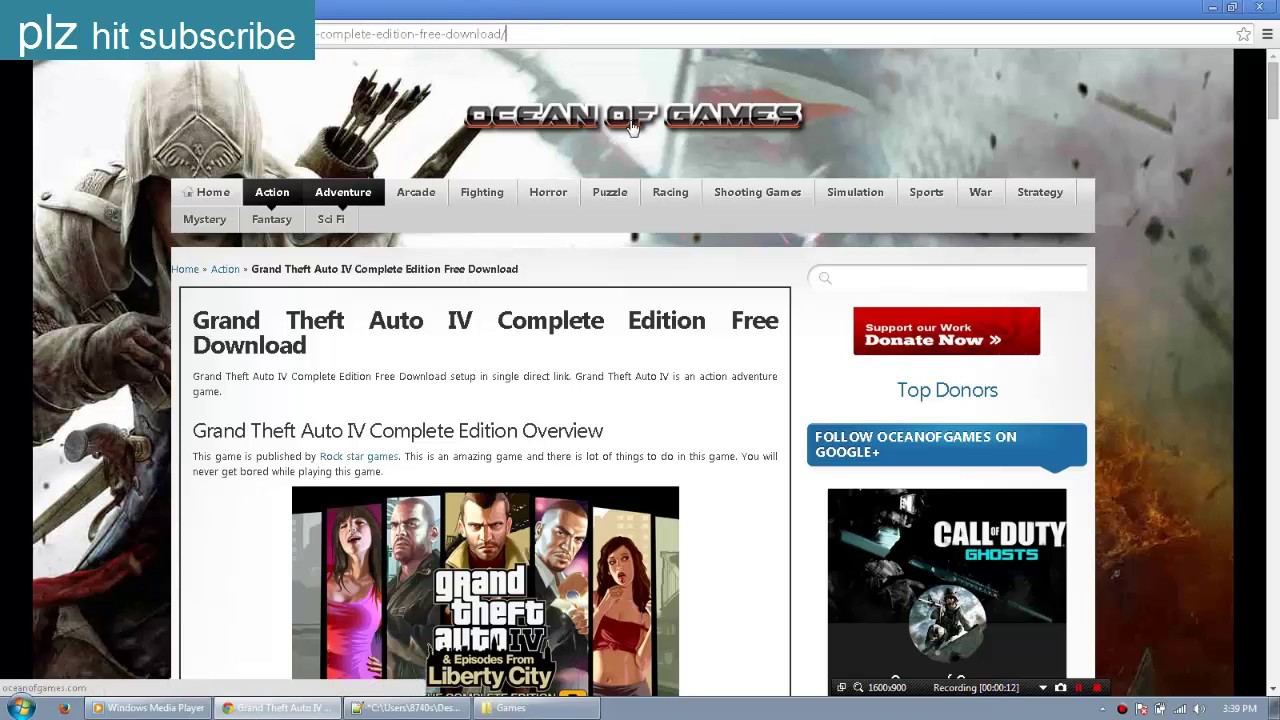
Task: Open the Fantasy category
Action: tap(272, 219)
